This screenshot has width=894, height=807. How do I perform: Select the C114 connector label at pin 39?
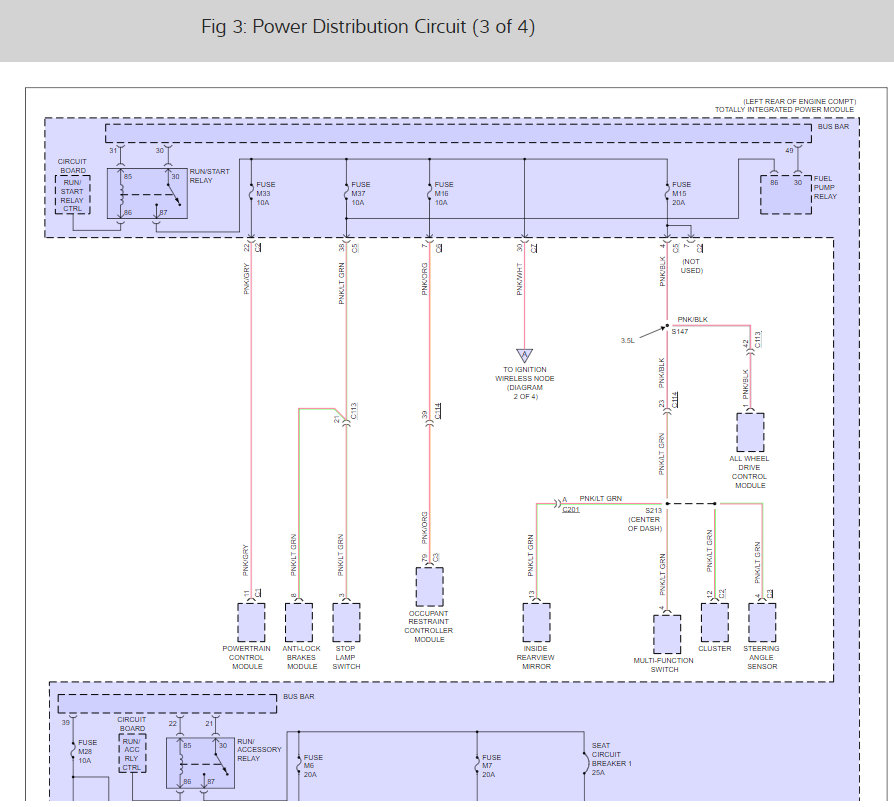tap(438, 411)
